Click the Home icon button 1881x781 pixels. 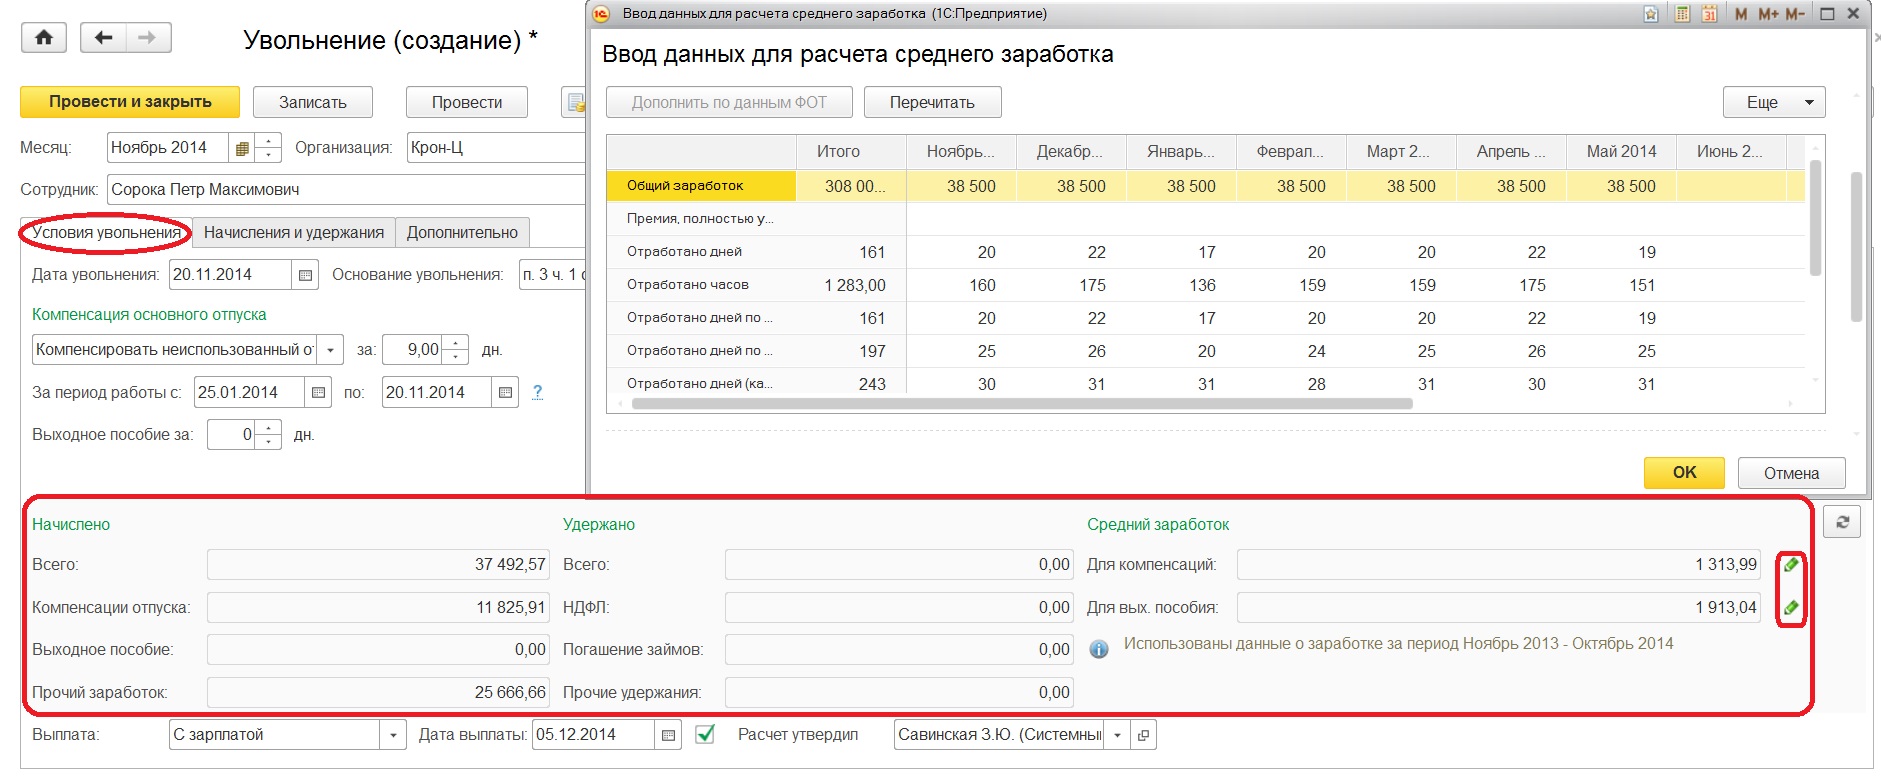pyautogui.click(x=44, y=38)
